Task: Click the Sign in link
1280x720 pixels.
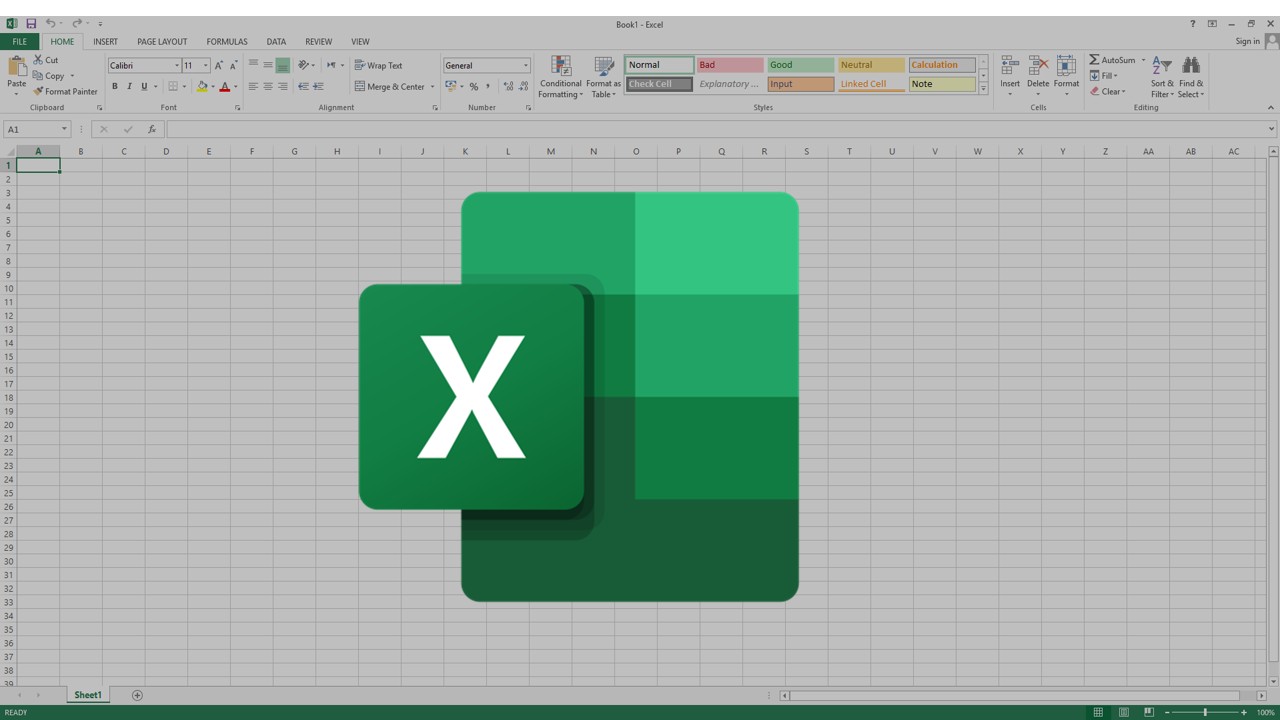Action: [1247, 41]
